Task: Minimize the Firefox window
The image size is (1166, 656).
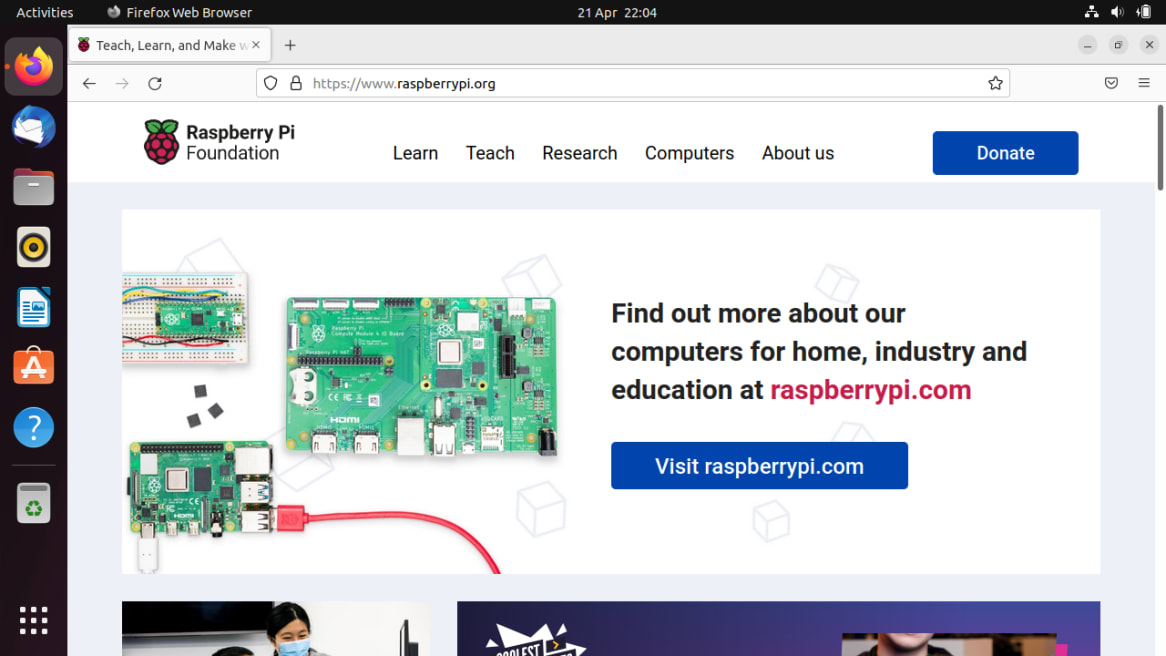Action: point(1087,45)
